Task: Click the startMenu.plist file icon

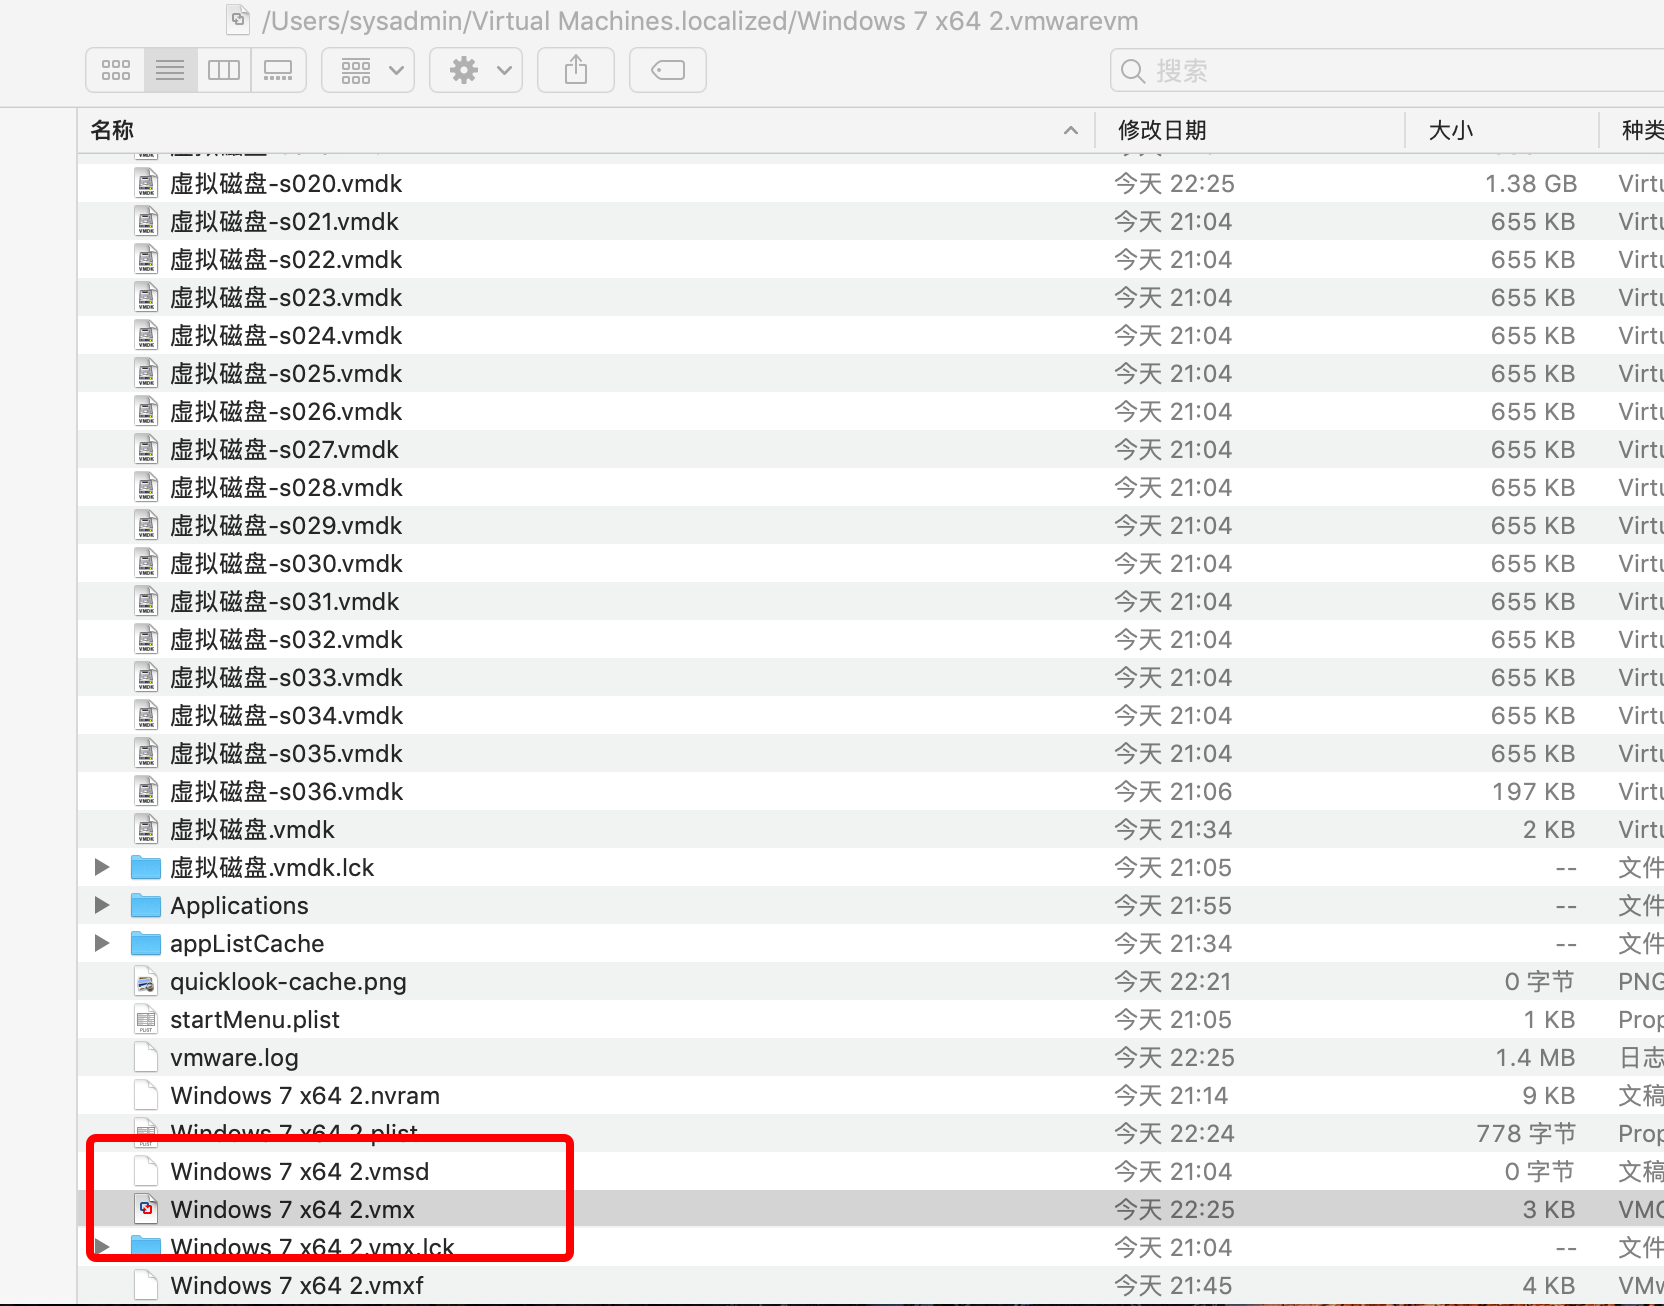Action: point(146,1019)
